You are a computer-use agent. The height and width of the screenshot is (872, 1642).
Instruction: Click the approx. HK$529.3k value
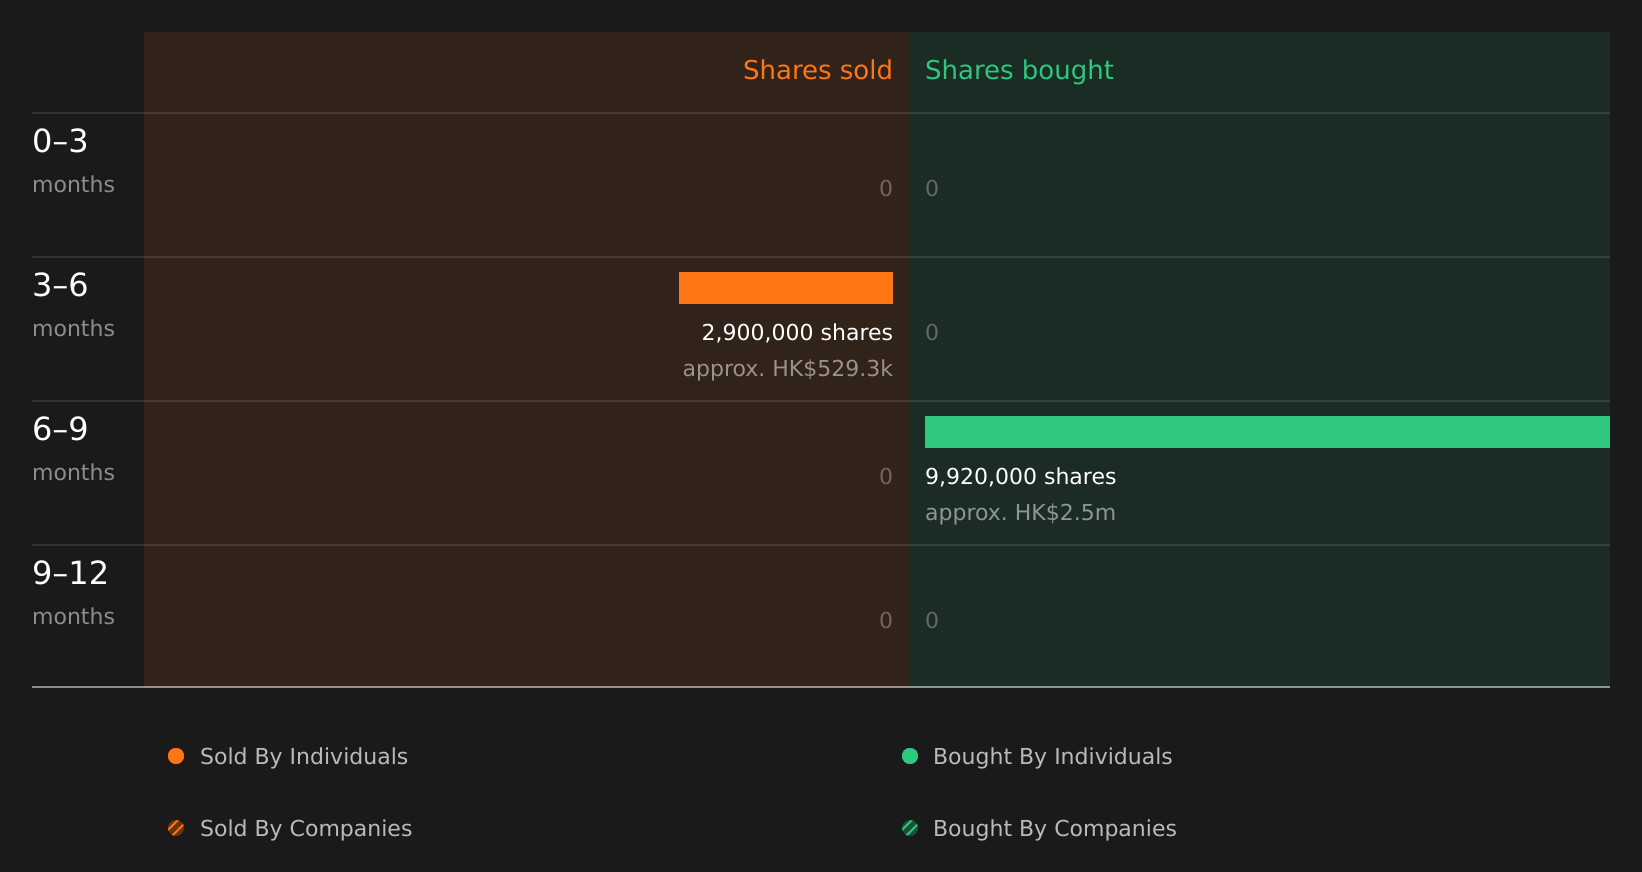(788, 368)
